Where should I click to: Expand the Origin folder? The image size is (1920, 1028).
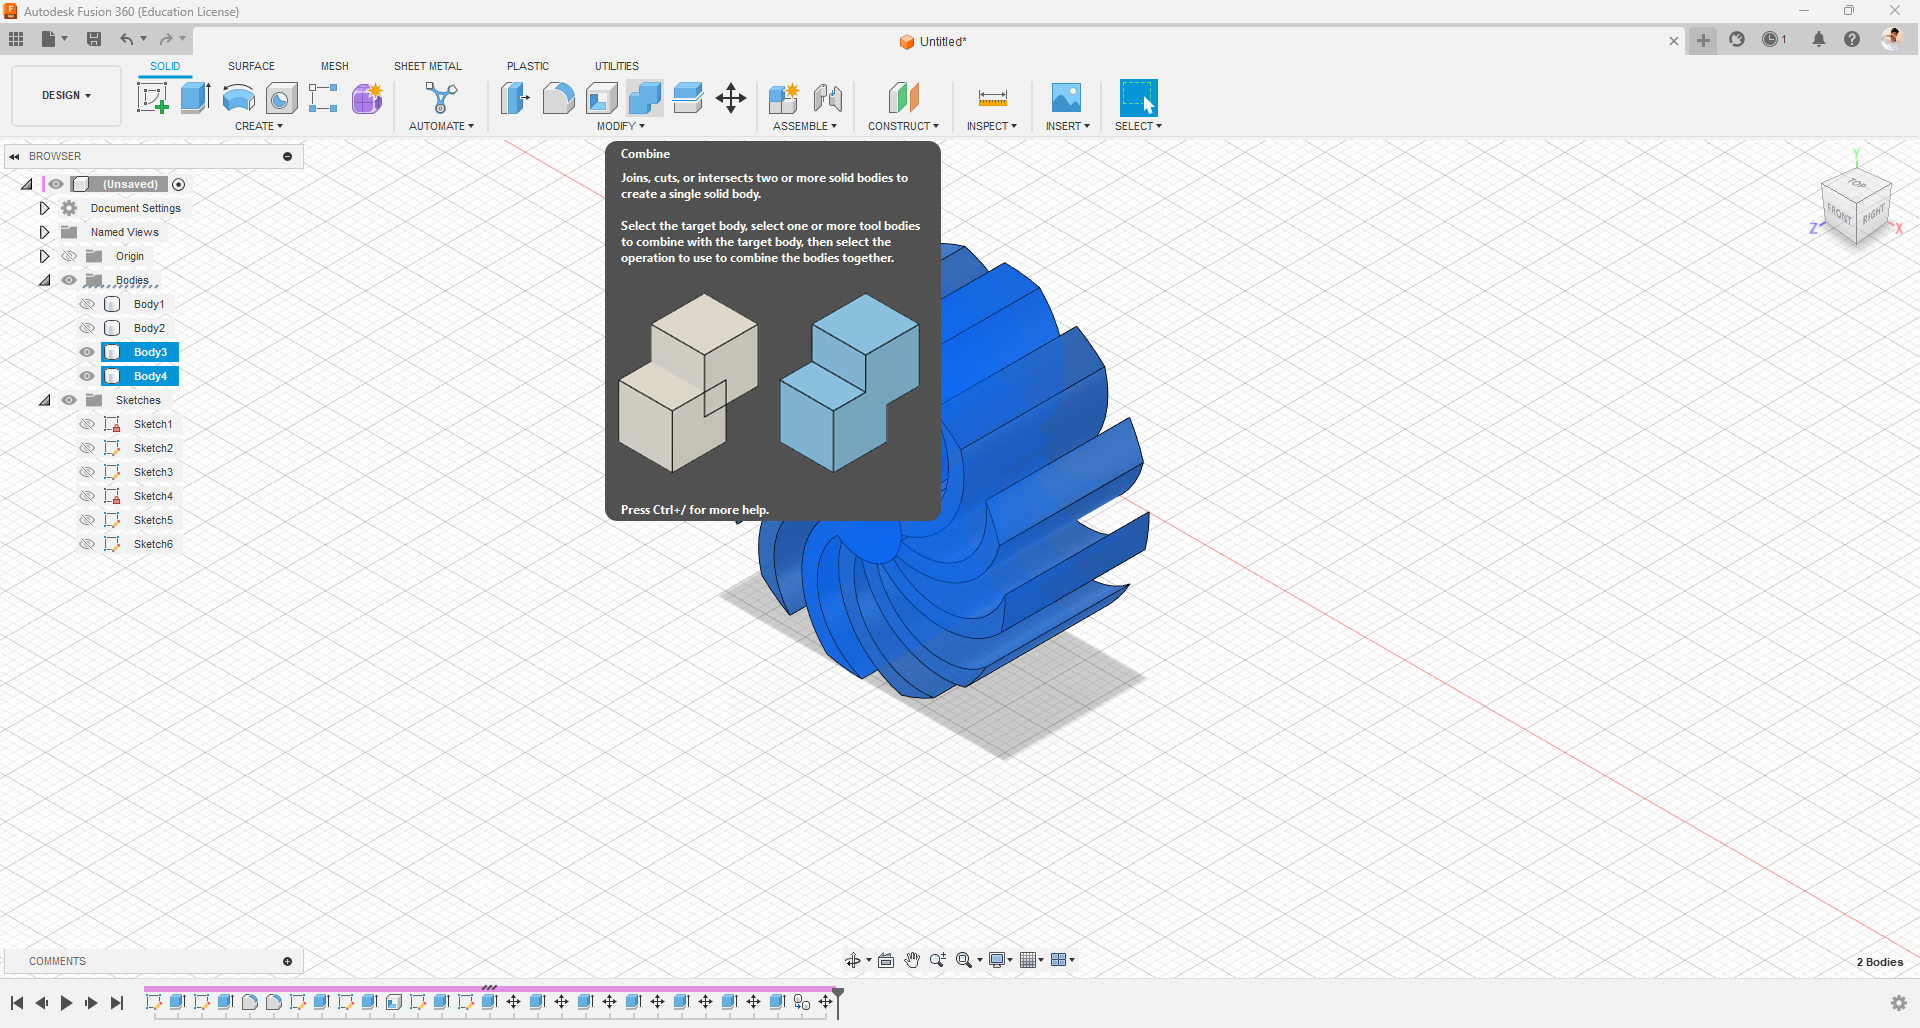point(44,256)
